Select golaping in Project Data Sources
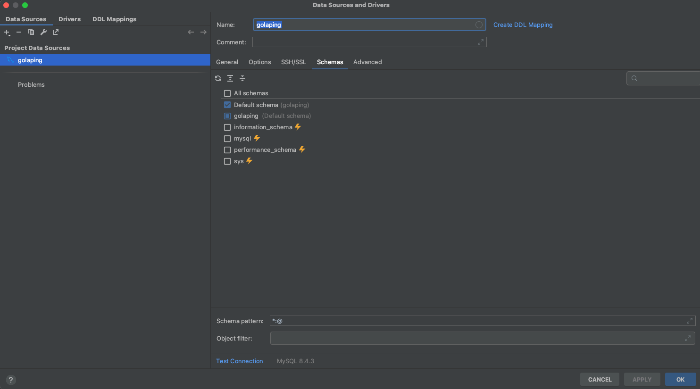This screenshot has height=389, width=700. pos(105,60)
